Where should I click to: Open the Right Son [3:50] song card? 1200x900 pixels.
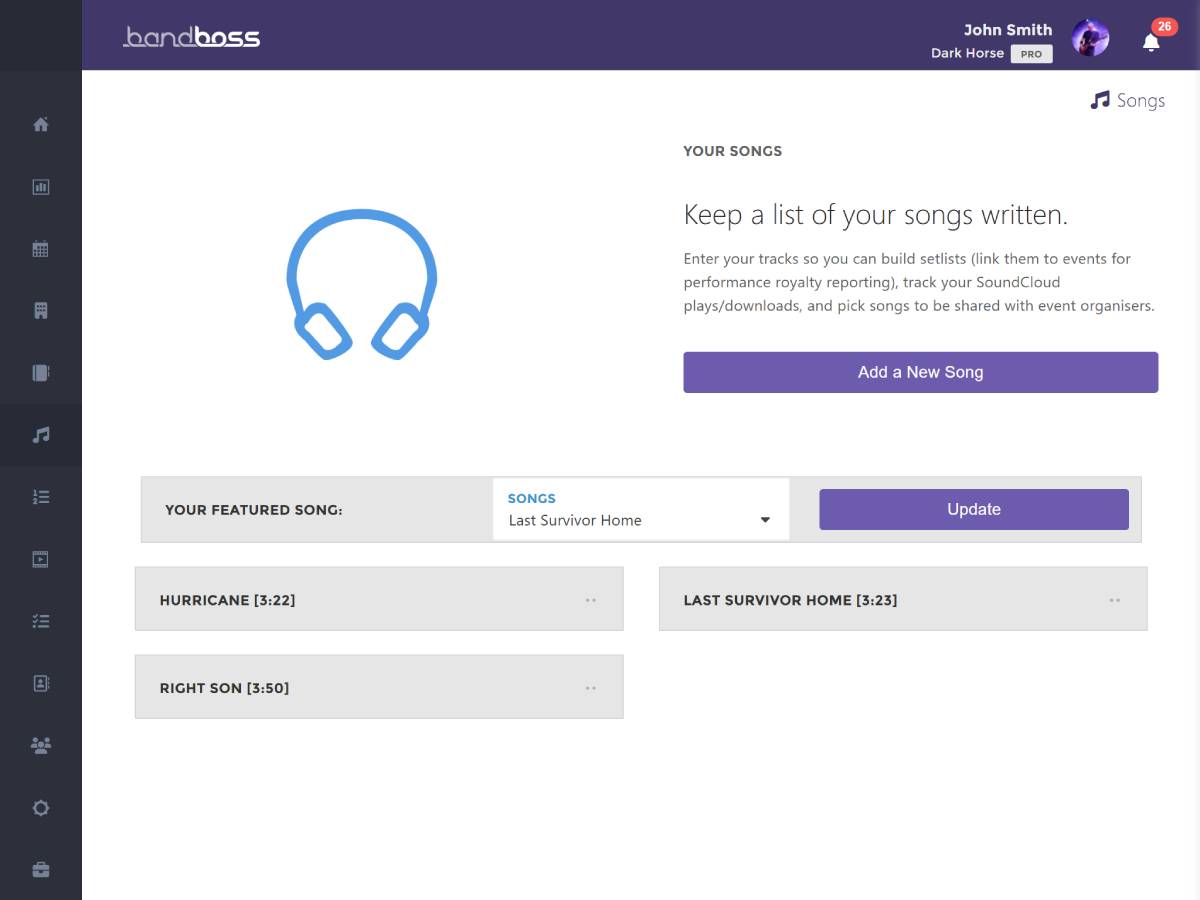pyautogui.click(x=379, y=687)
